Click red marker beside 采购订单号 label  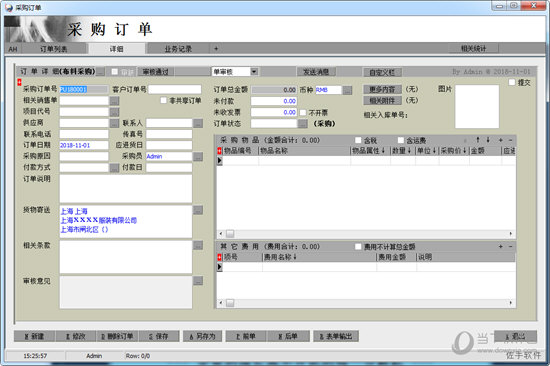[x=19, y=82]
